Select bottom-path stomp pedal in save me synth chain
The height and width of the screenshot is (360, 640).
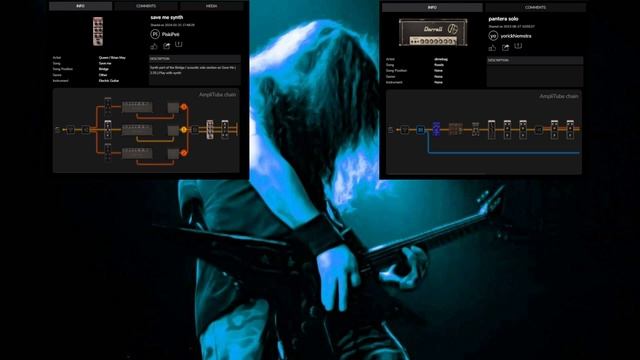(x=108, y=152)
